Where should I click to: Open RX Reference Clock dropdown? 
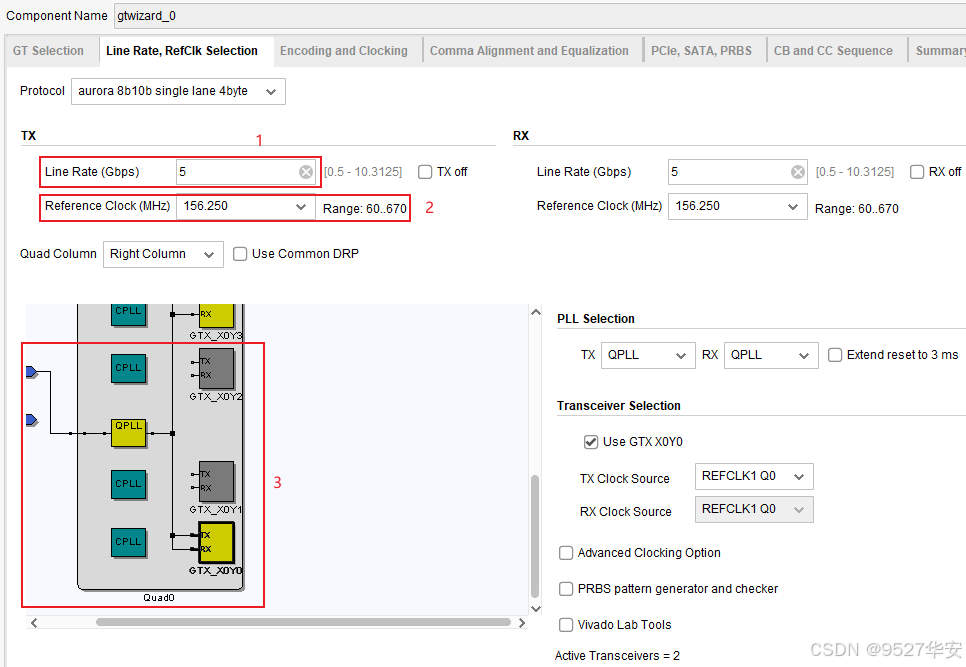(737, 206)
